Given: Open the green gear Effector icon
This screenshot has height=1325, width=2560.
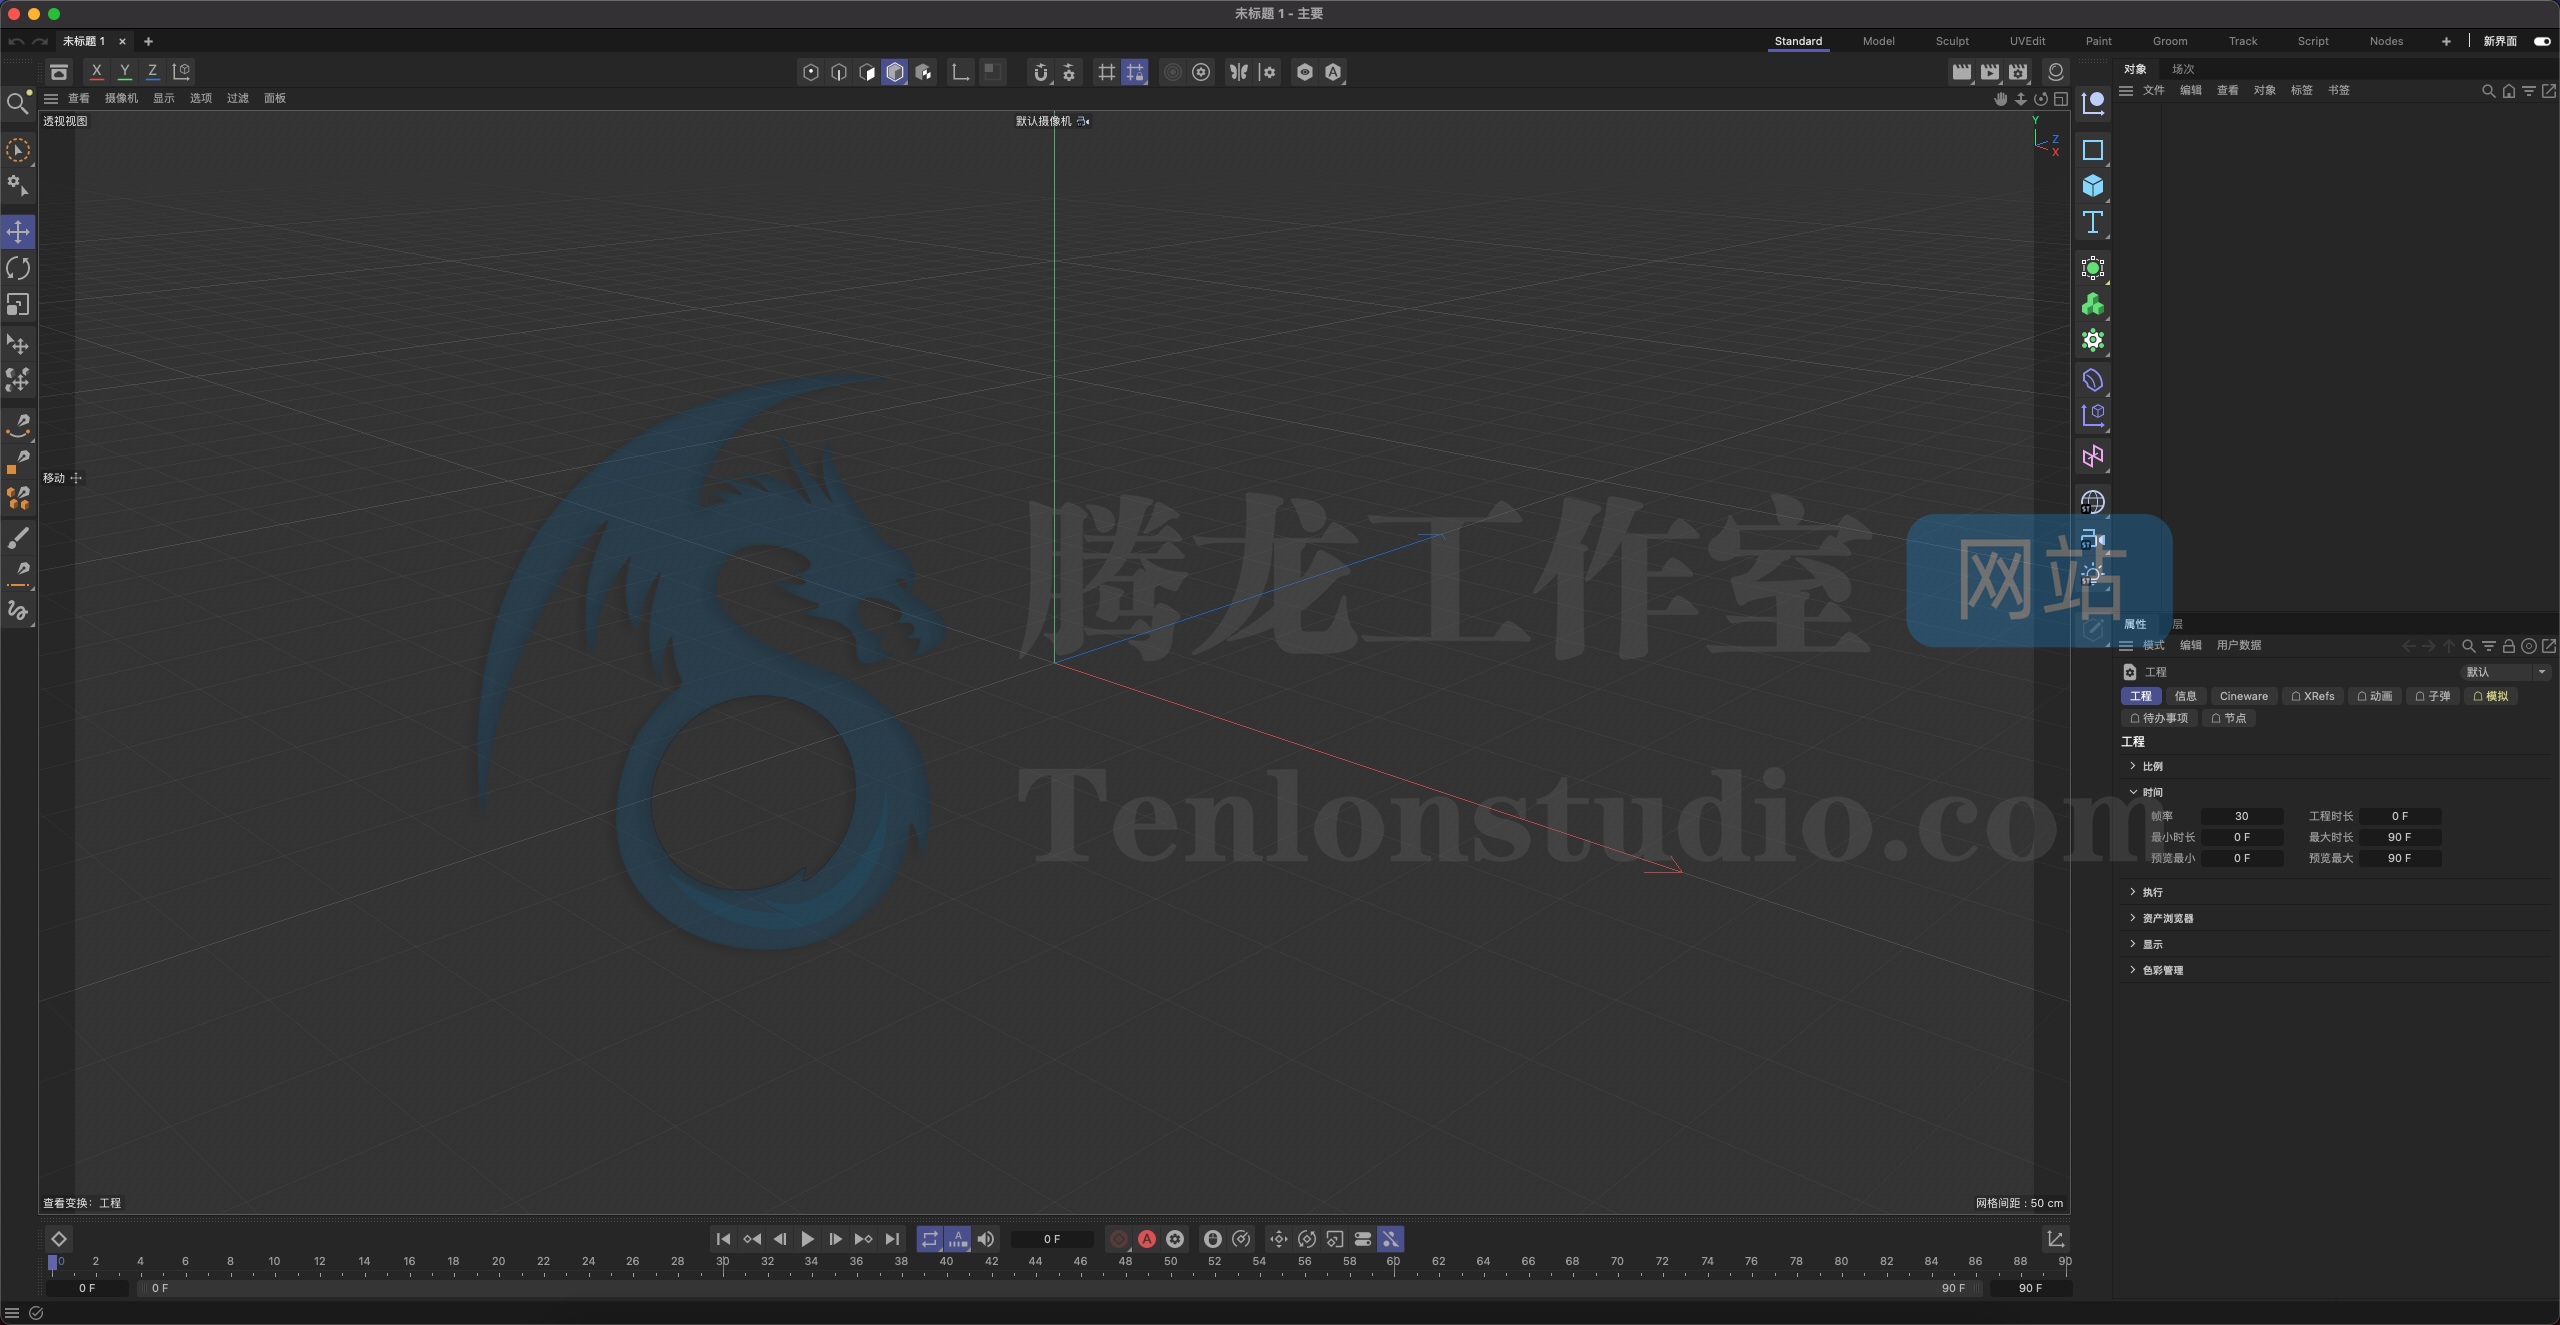Looking at the screenshot, I should 2092,340.
